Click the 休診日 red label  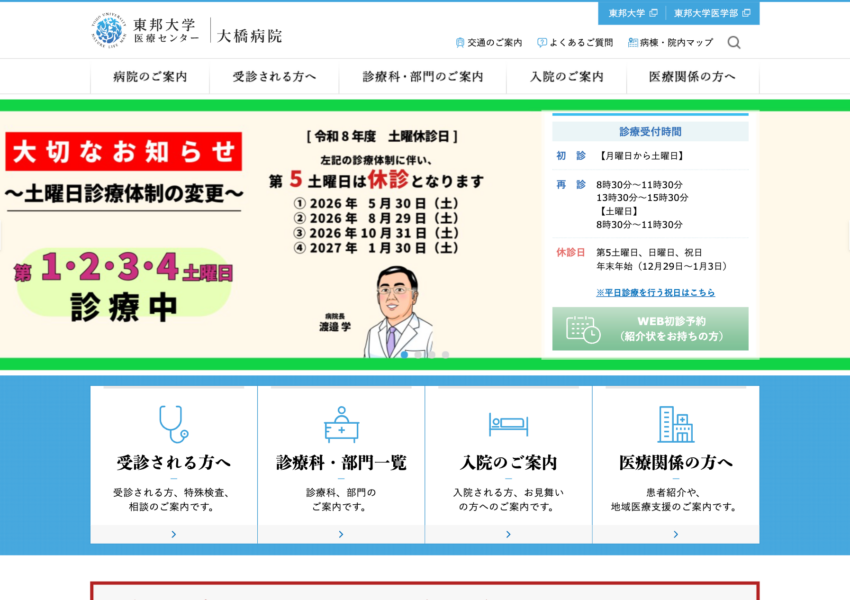coord(571,253)
